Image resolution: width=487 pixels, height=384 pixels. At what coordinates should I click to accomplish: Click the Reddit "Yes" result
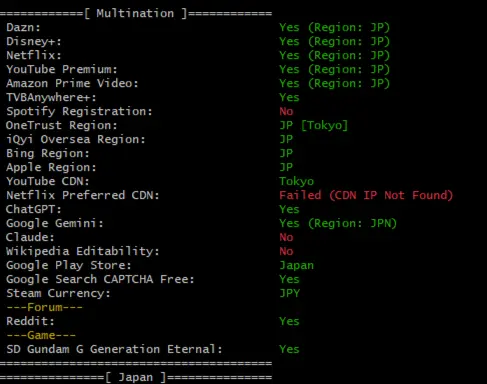point(289,321)
